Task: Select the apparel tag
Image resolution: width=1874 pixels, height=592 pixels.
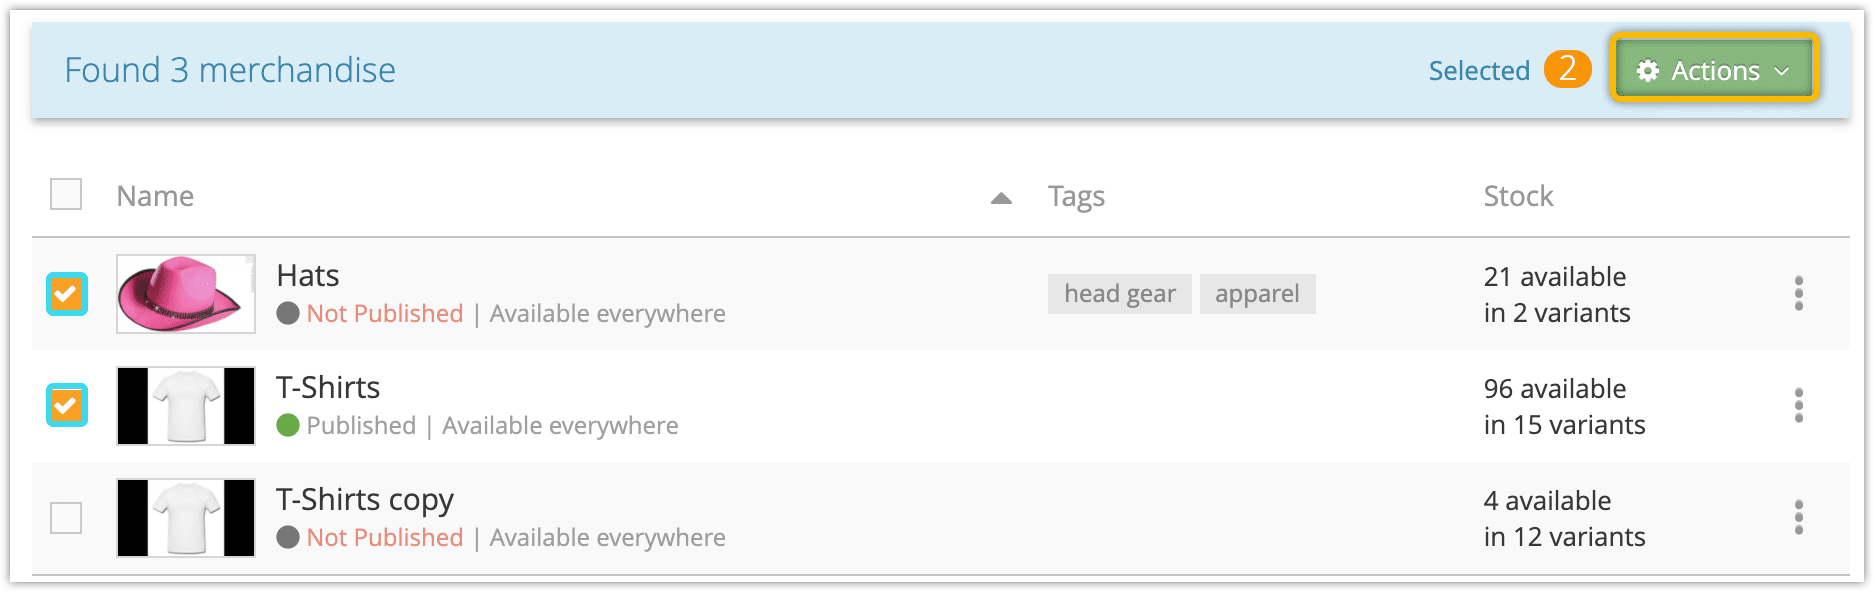Action: tap(1257, 294)
